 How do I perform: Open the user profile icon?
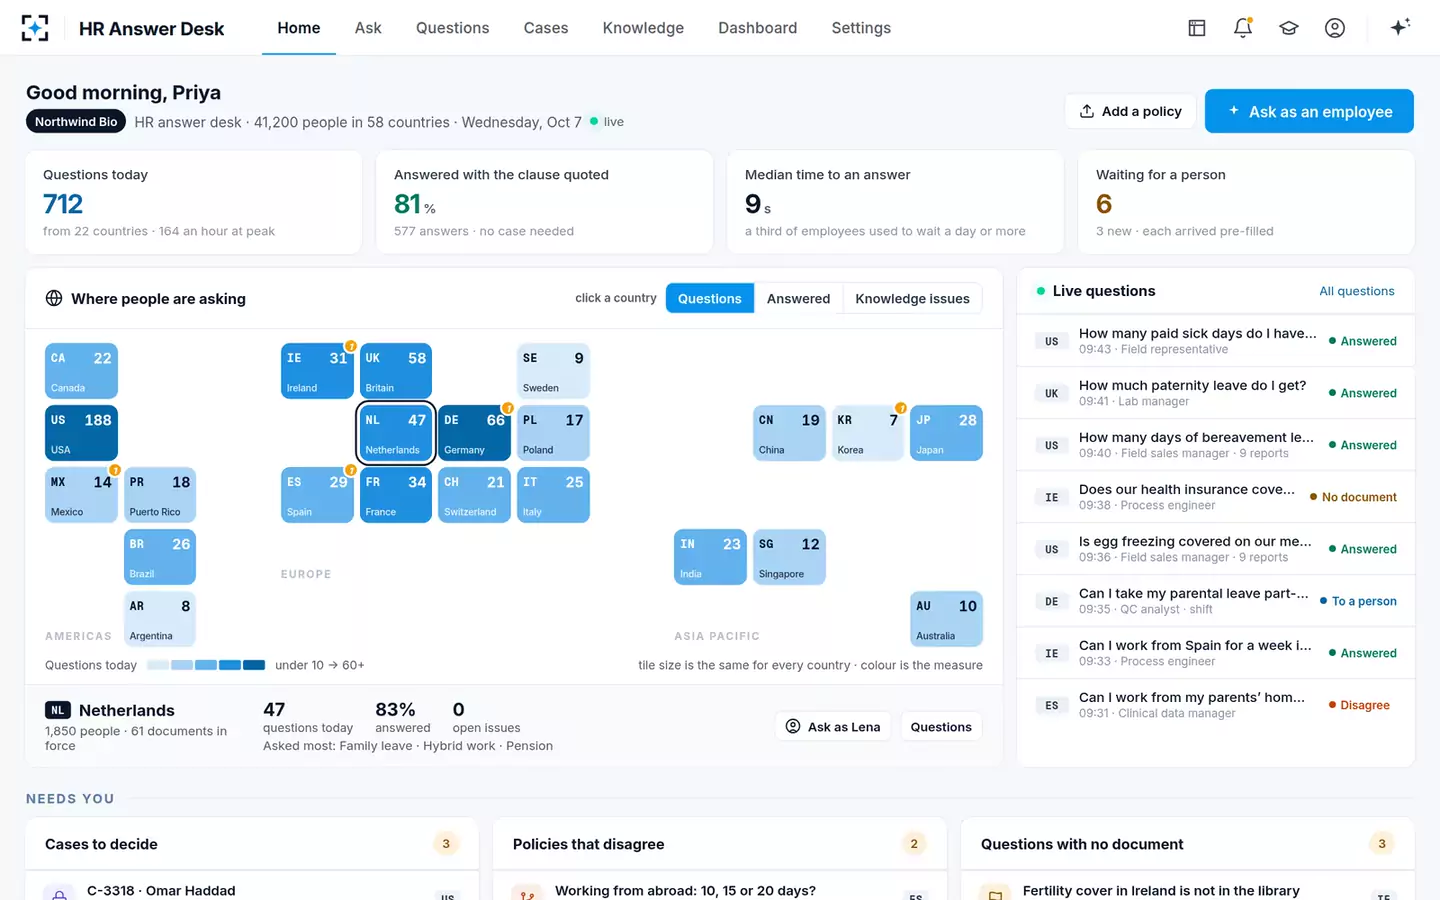[1335, 28]
